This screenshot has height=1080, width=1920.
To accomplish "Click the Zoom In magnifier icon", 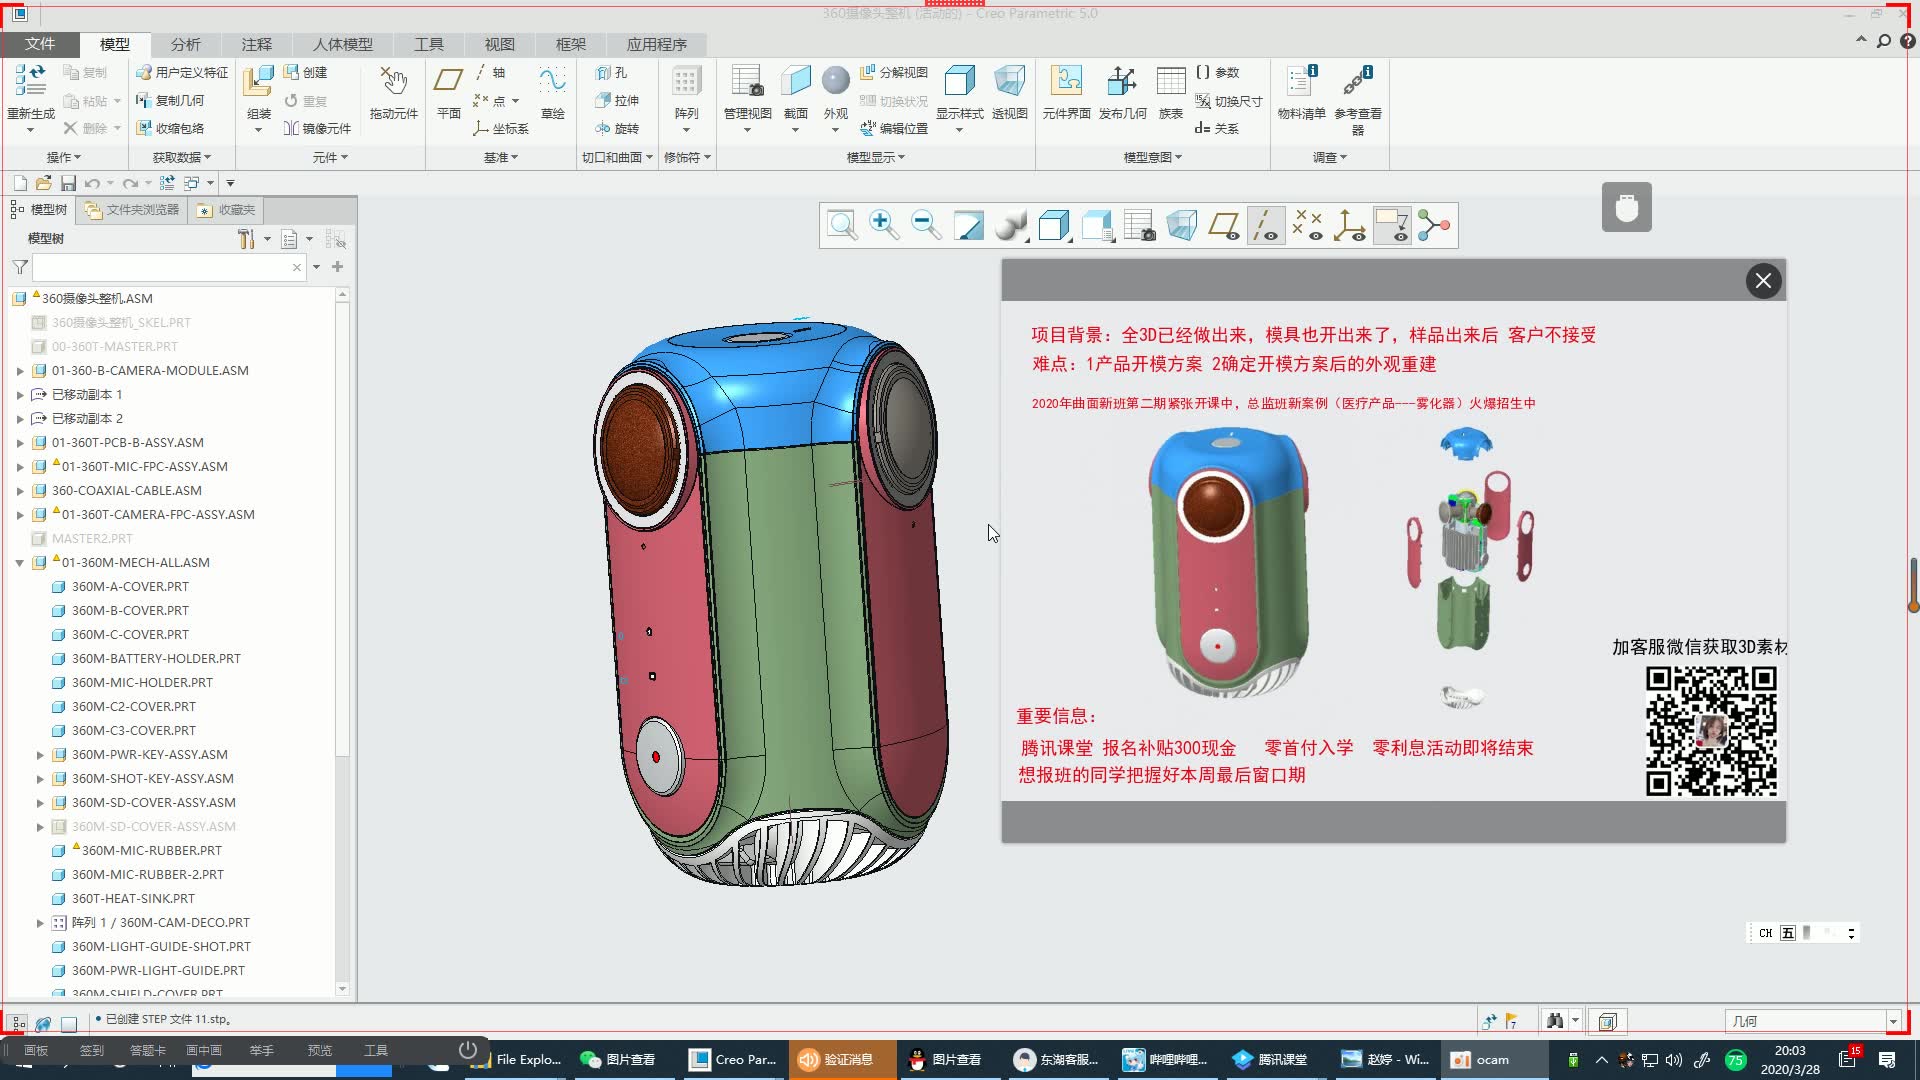I will pyautogui.click(x=884, y=225).
